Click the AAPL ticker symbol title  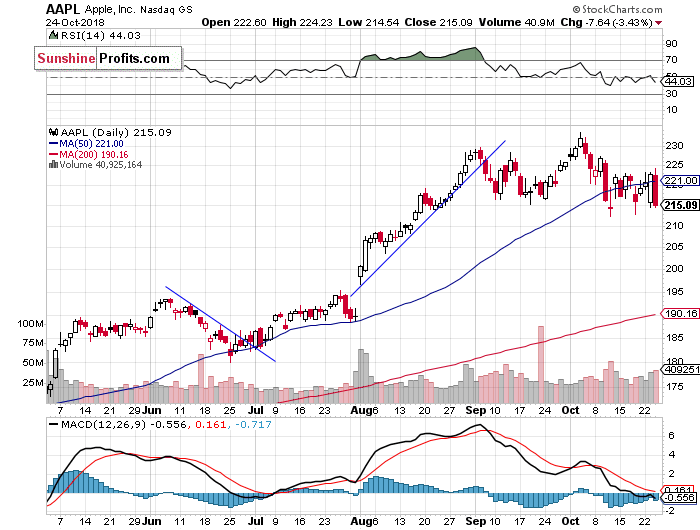(63, 9)
